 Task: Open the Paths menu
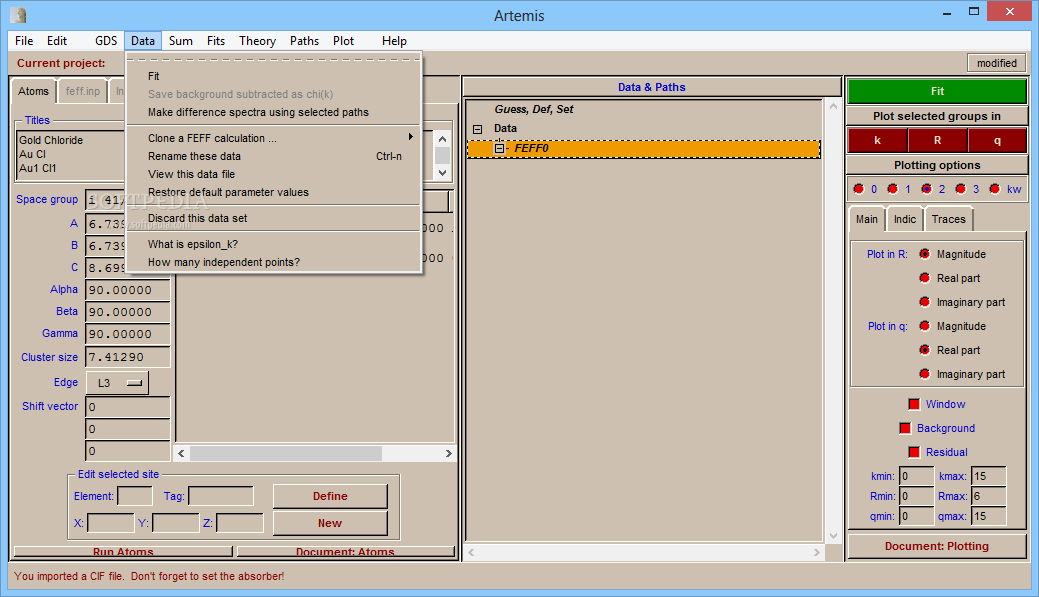[x=304, y=40]
